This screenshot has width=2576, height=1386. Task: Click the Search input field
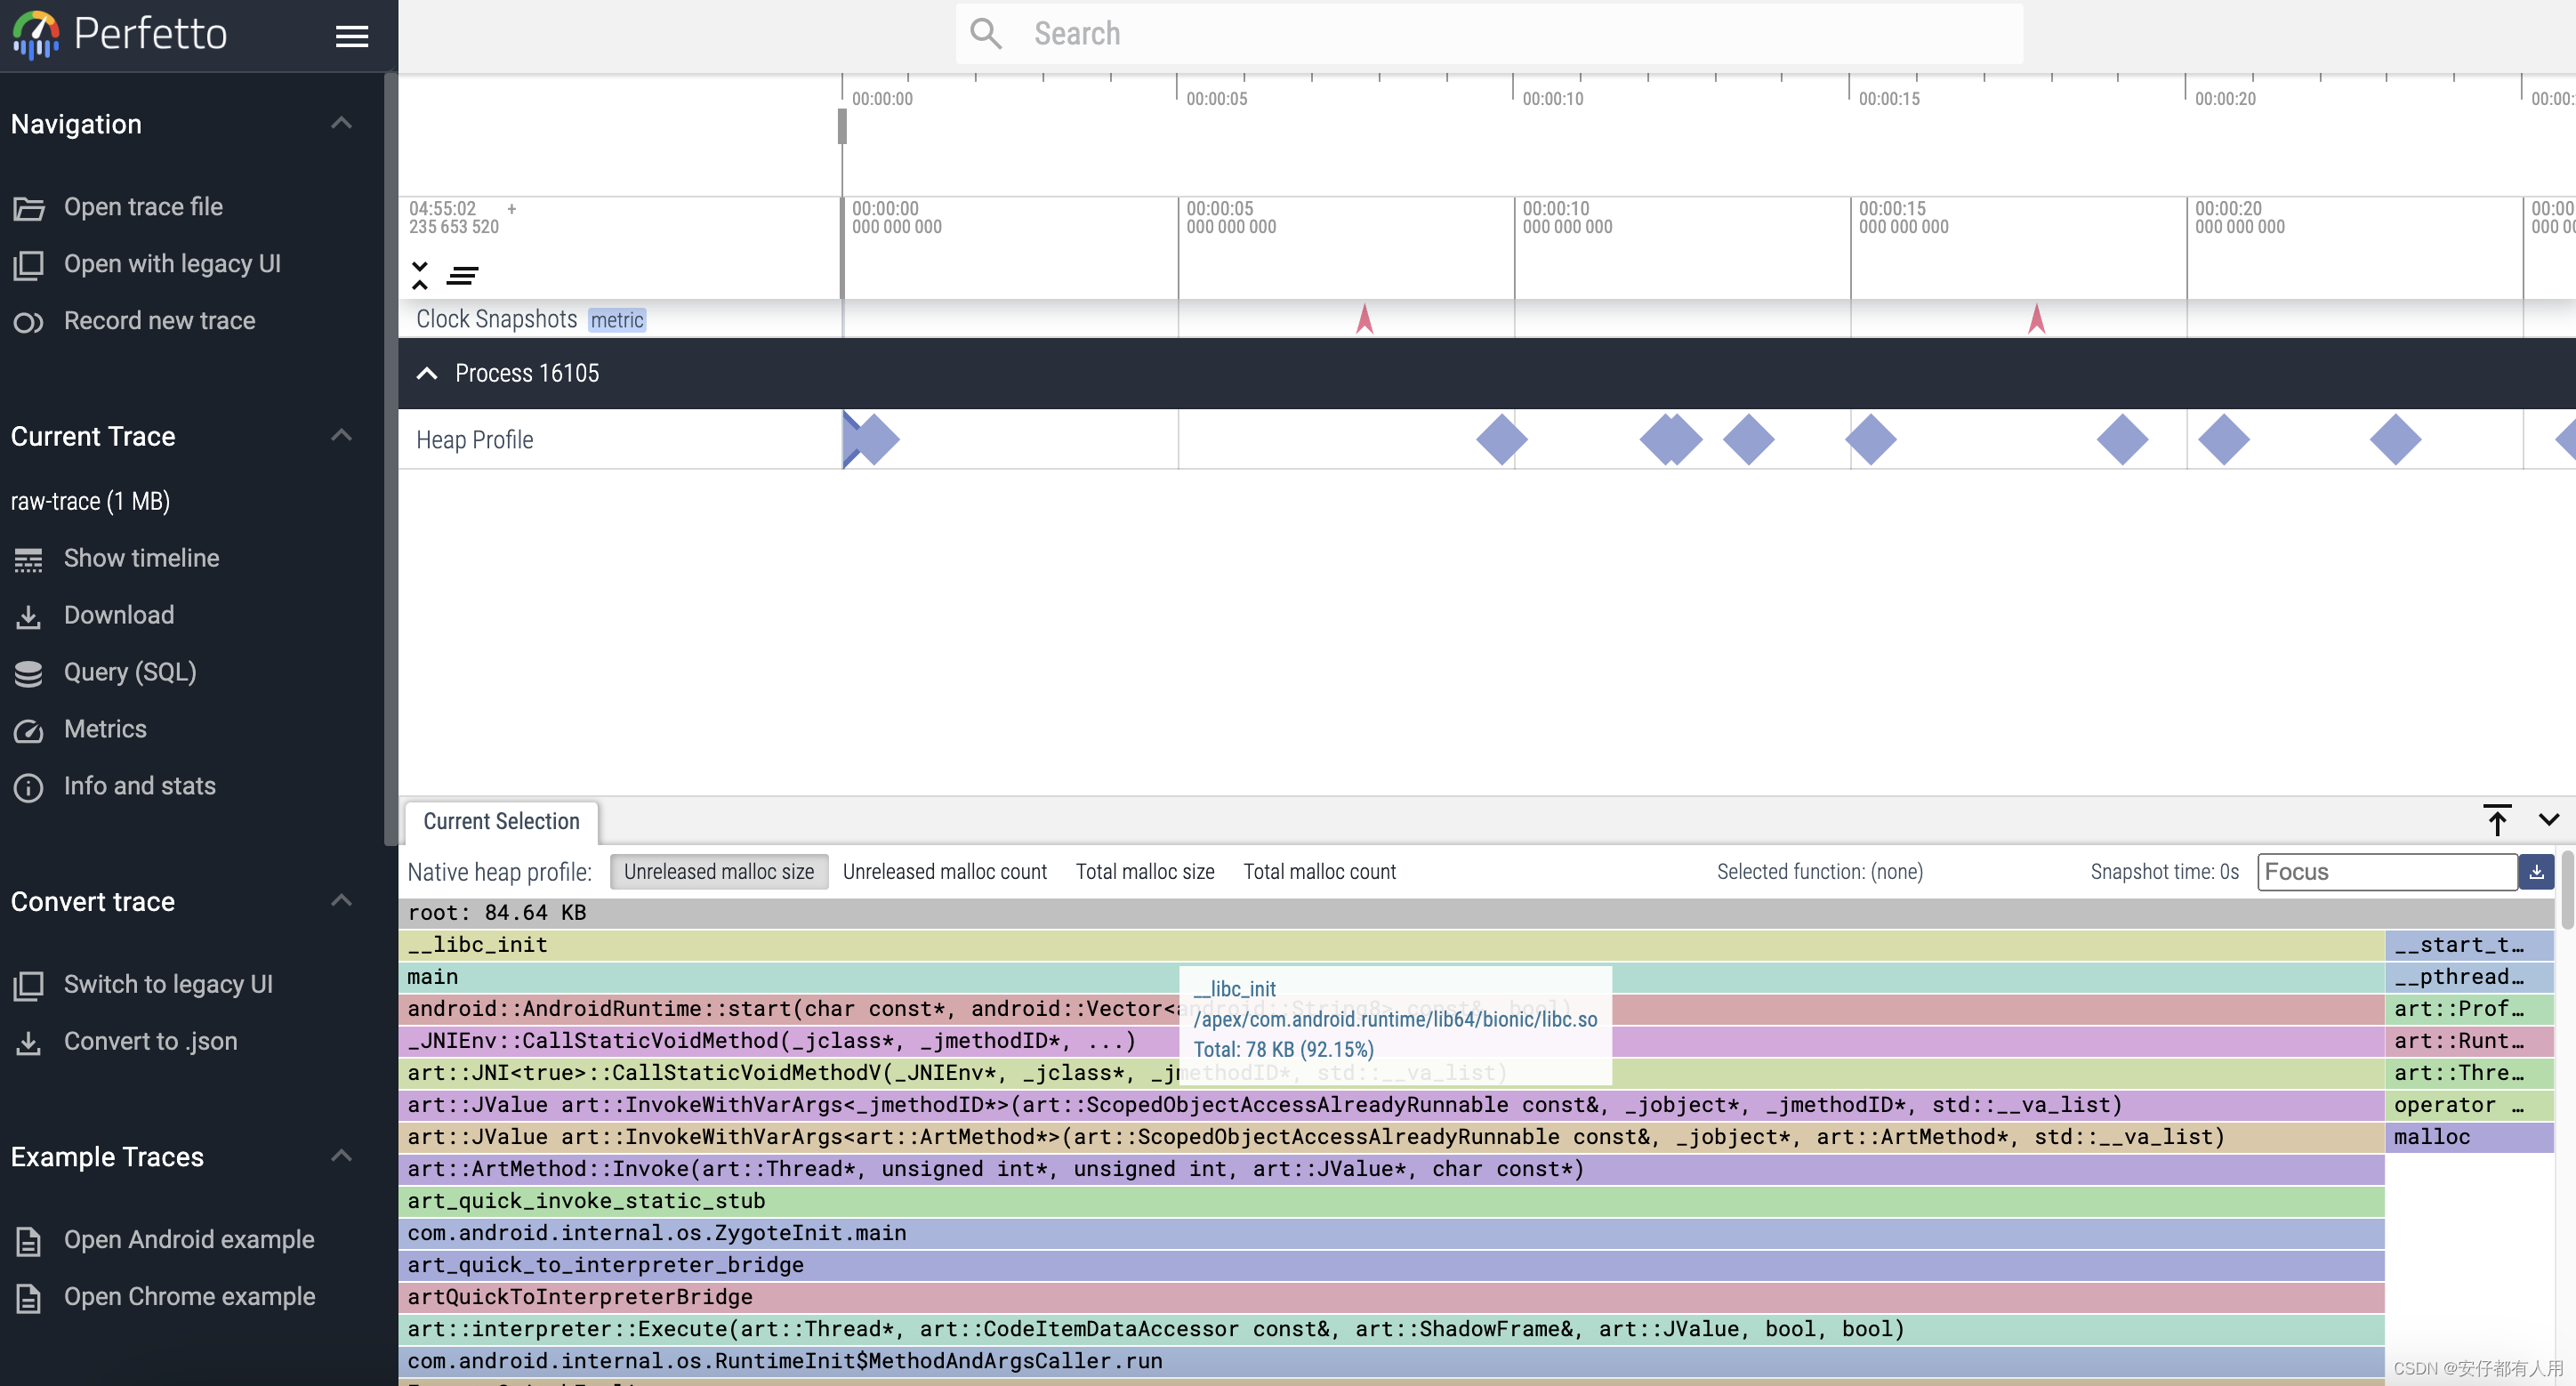pos(1489,33)
